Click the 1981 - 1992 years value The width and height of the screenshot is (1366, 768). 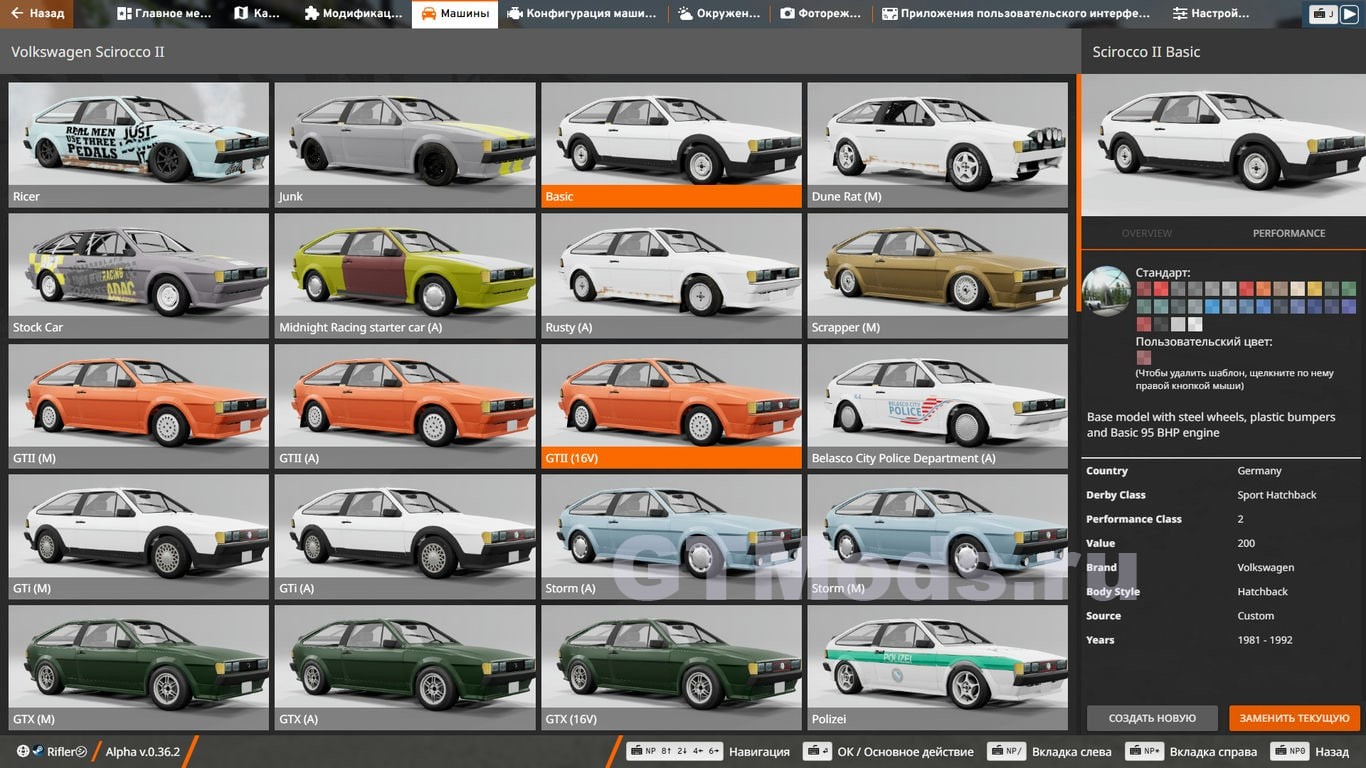(1265, 640)
